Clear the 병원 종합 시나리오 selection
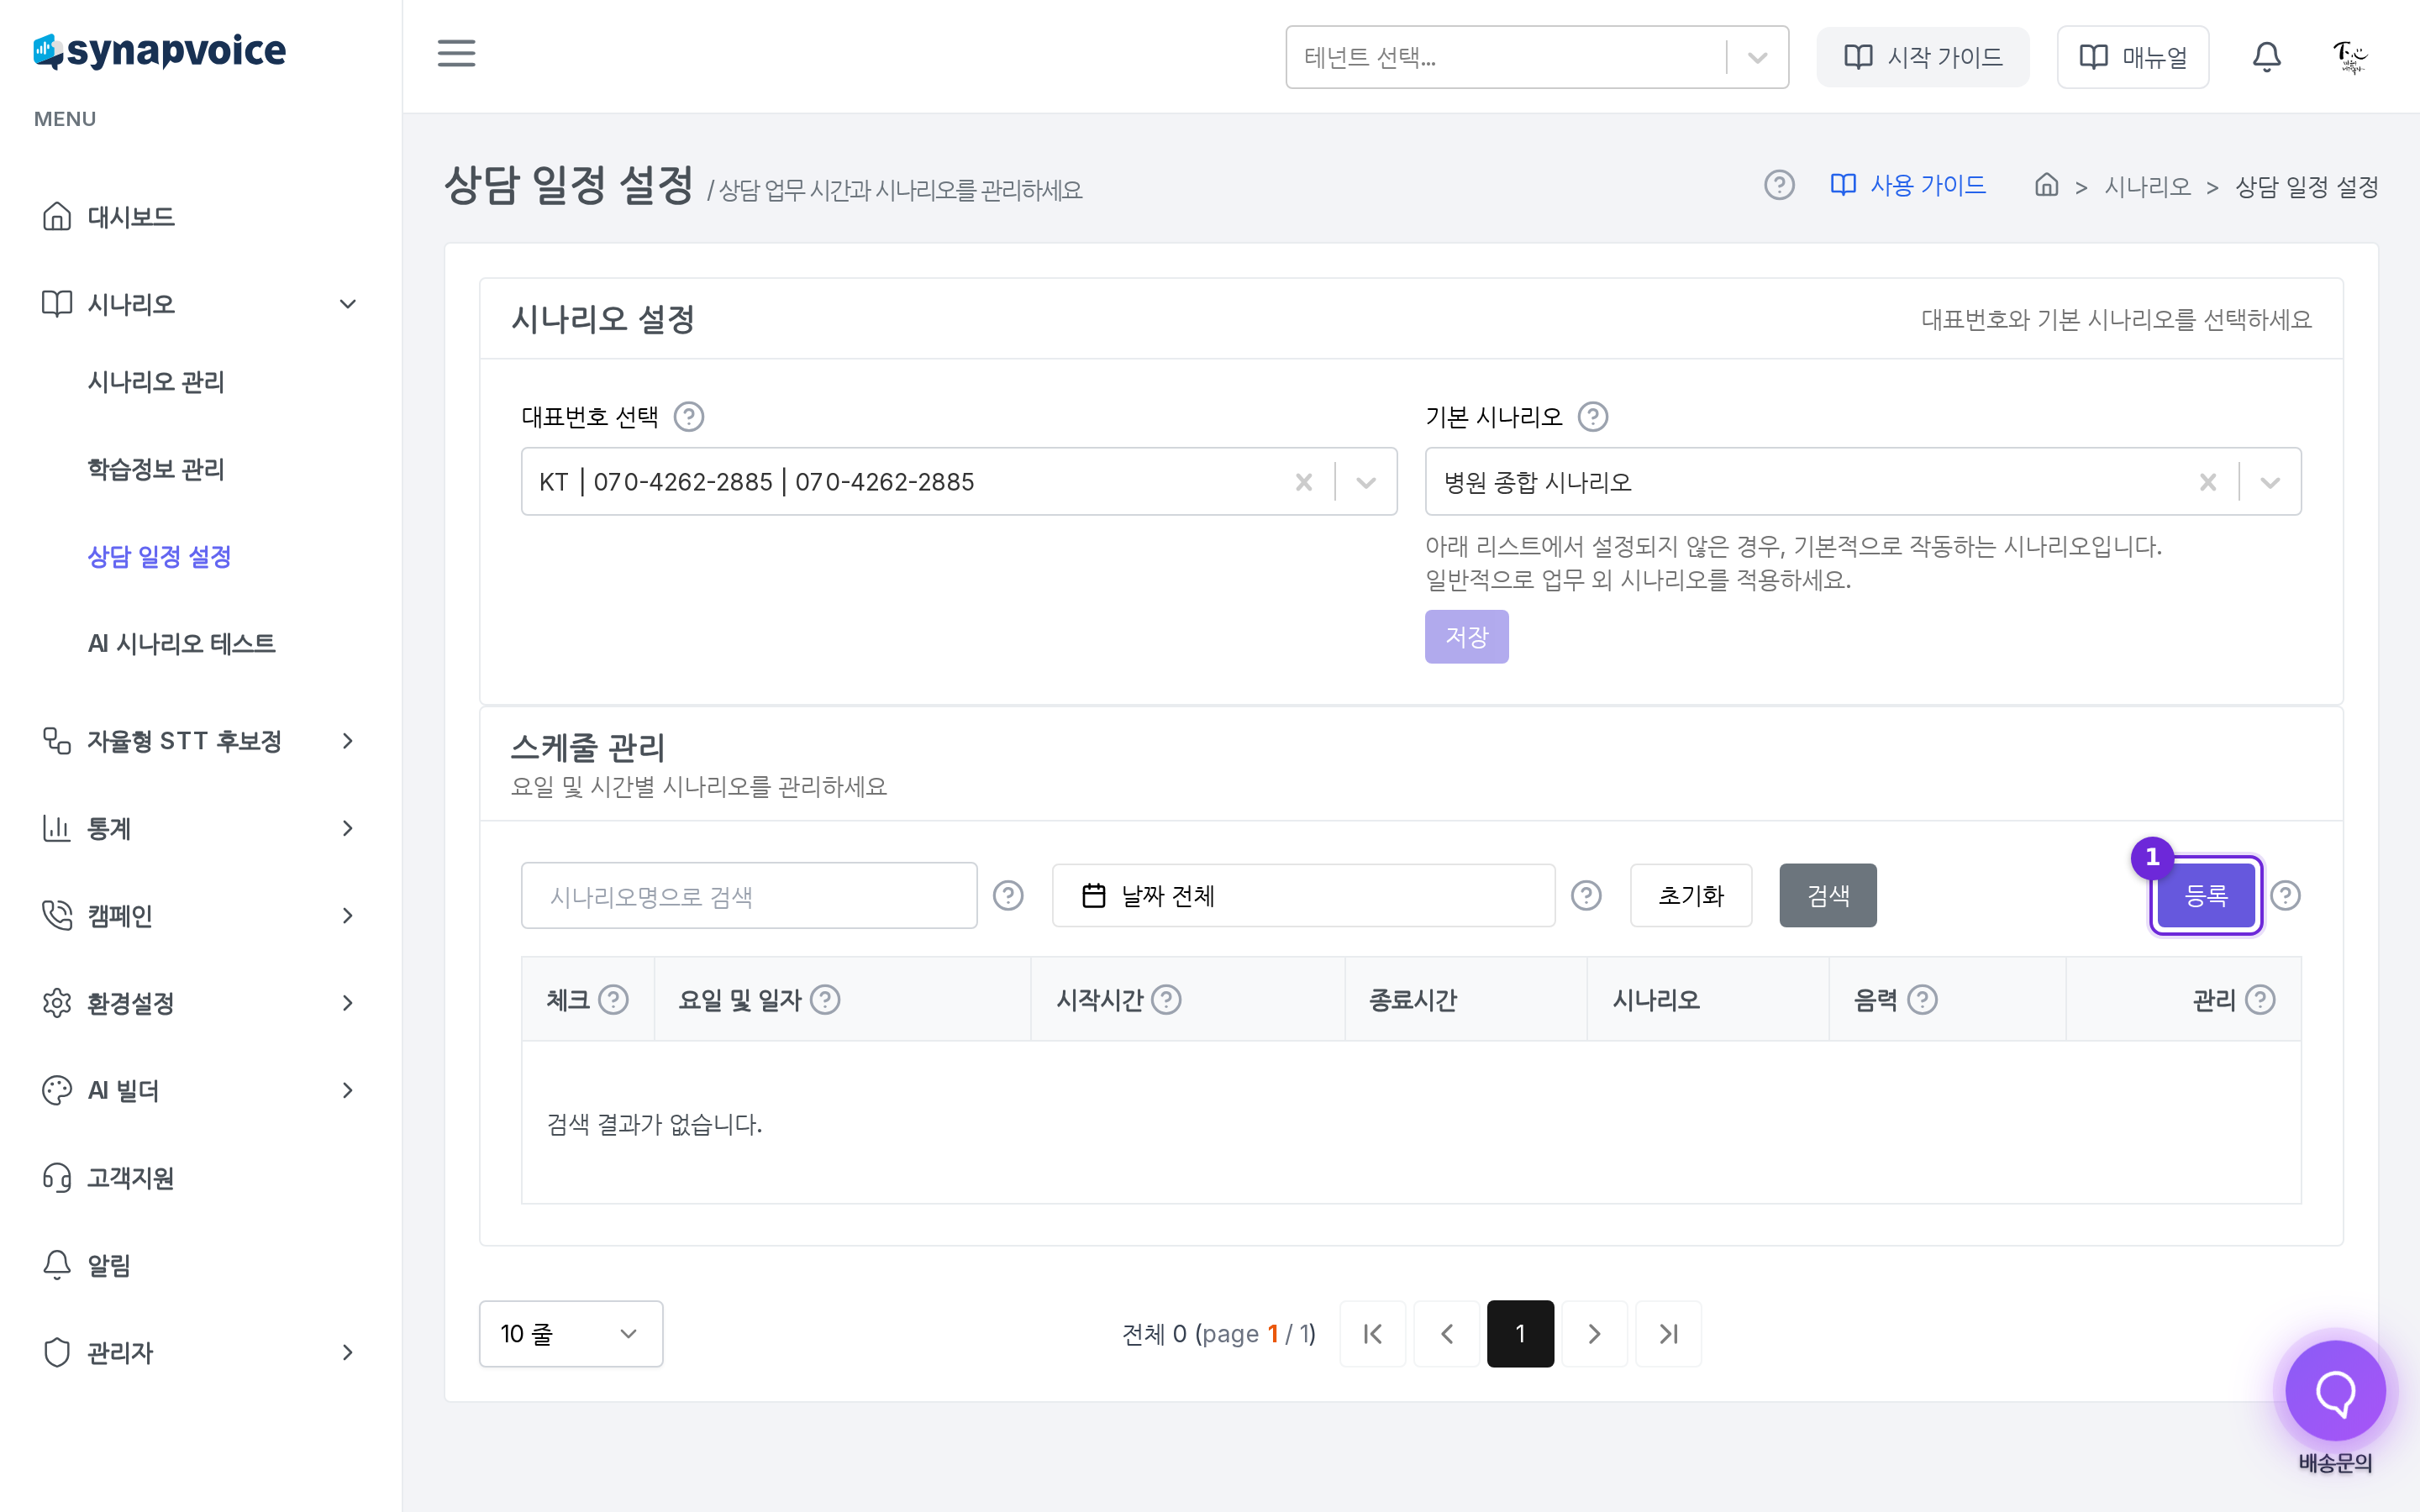This screenshot has width=2420, height=1512. tap(2208, 482)
